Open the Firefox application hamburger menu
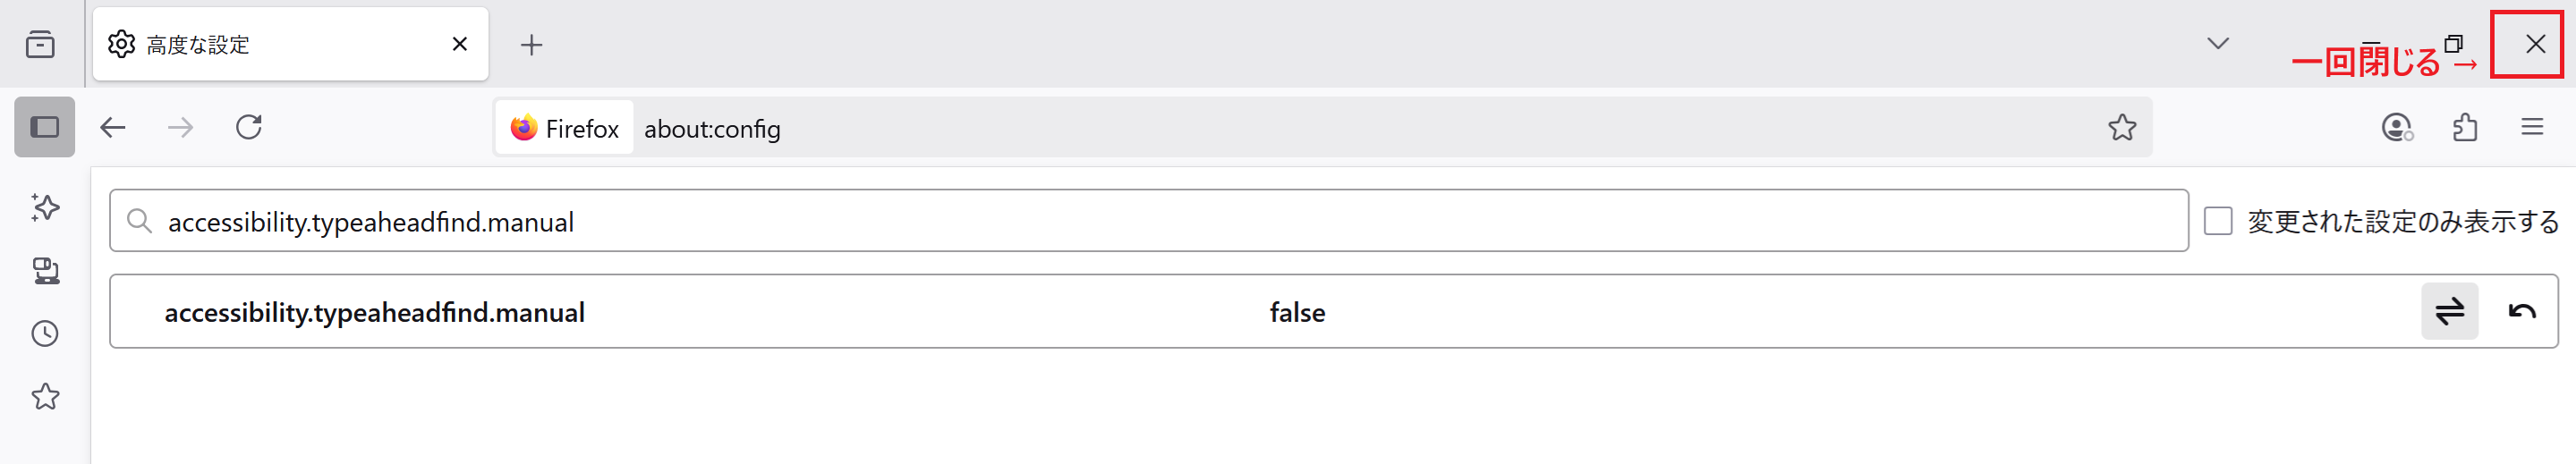This screenshot has height=464, width=2576. pos(2532,127)
